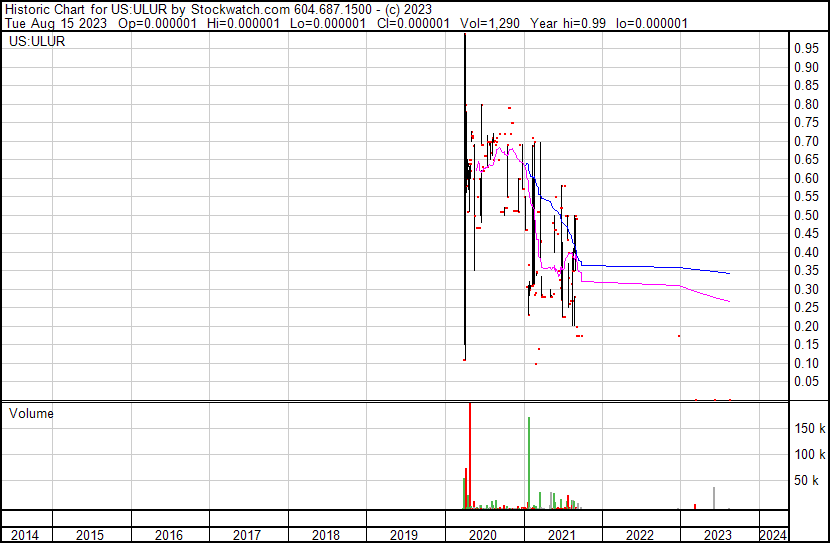Select the 2014 year label on time axis
Screen dimensions: 830x543
coord(25,535)
